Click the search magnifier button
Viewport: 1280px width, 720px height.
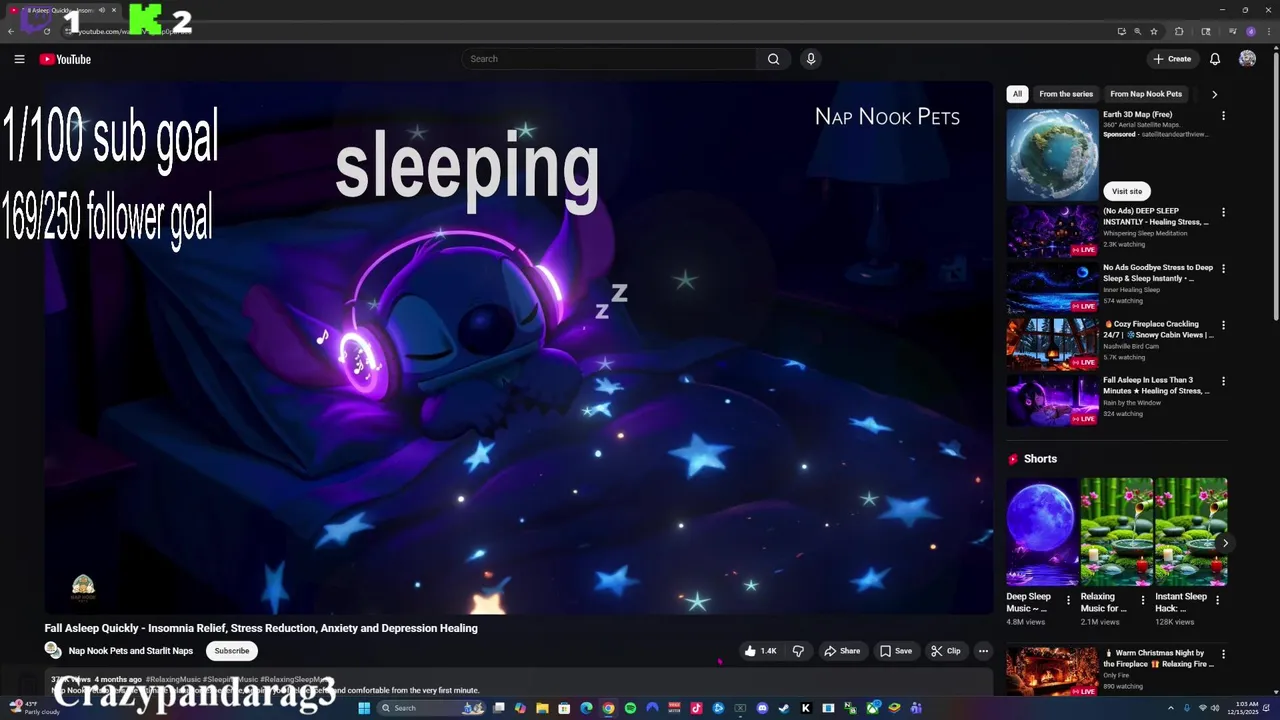(773, 59)
